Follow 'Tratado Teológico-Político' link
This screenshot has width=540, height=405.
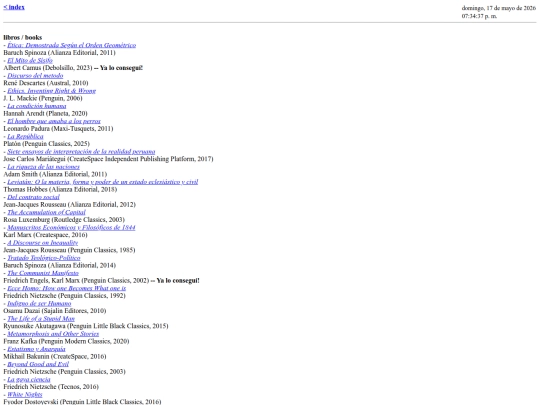[x=44, y=258]
